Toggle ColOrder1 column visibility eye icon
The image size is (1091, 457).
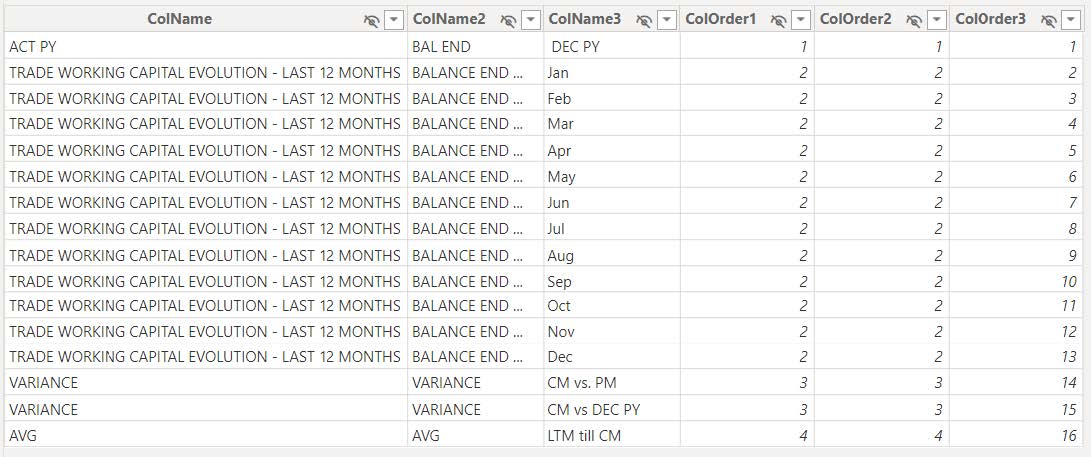[x=777, y=19]
